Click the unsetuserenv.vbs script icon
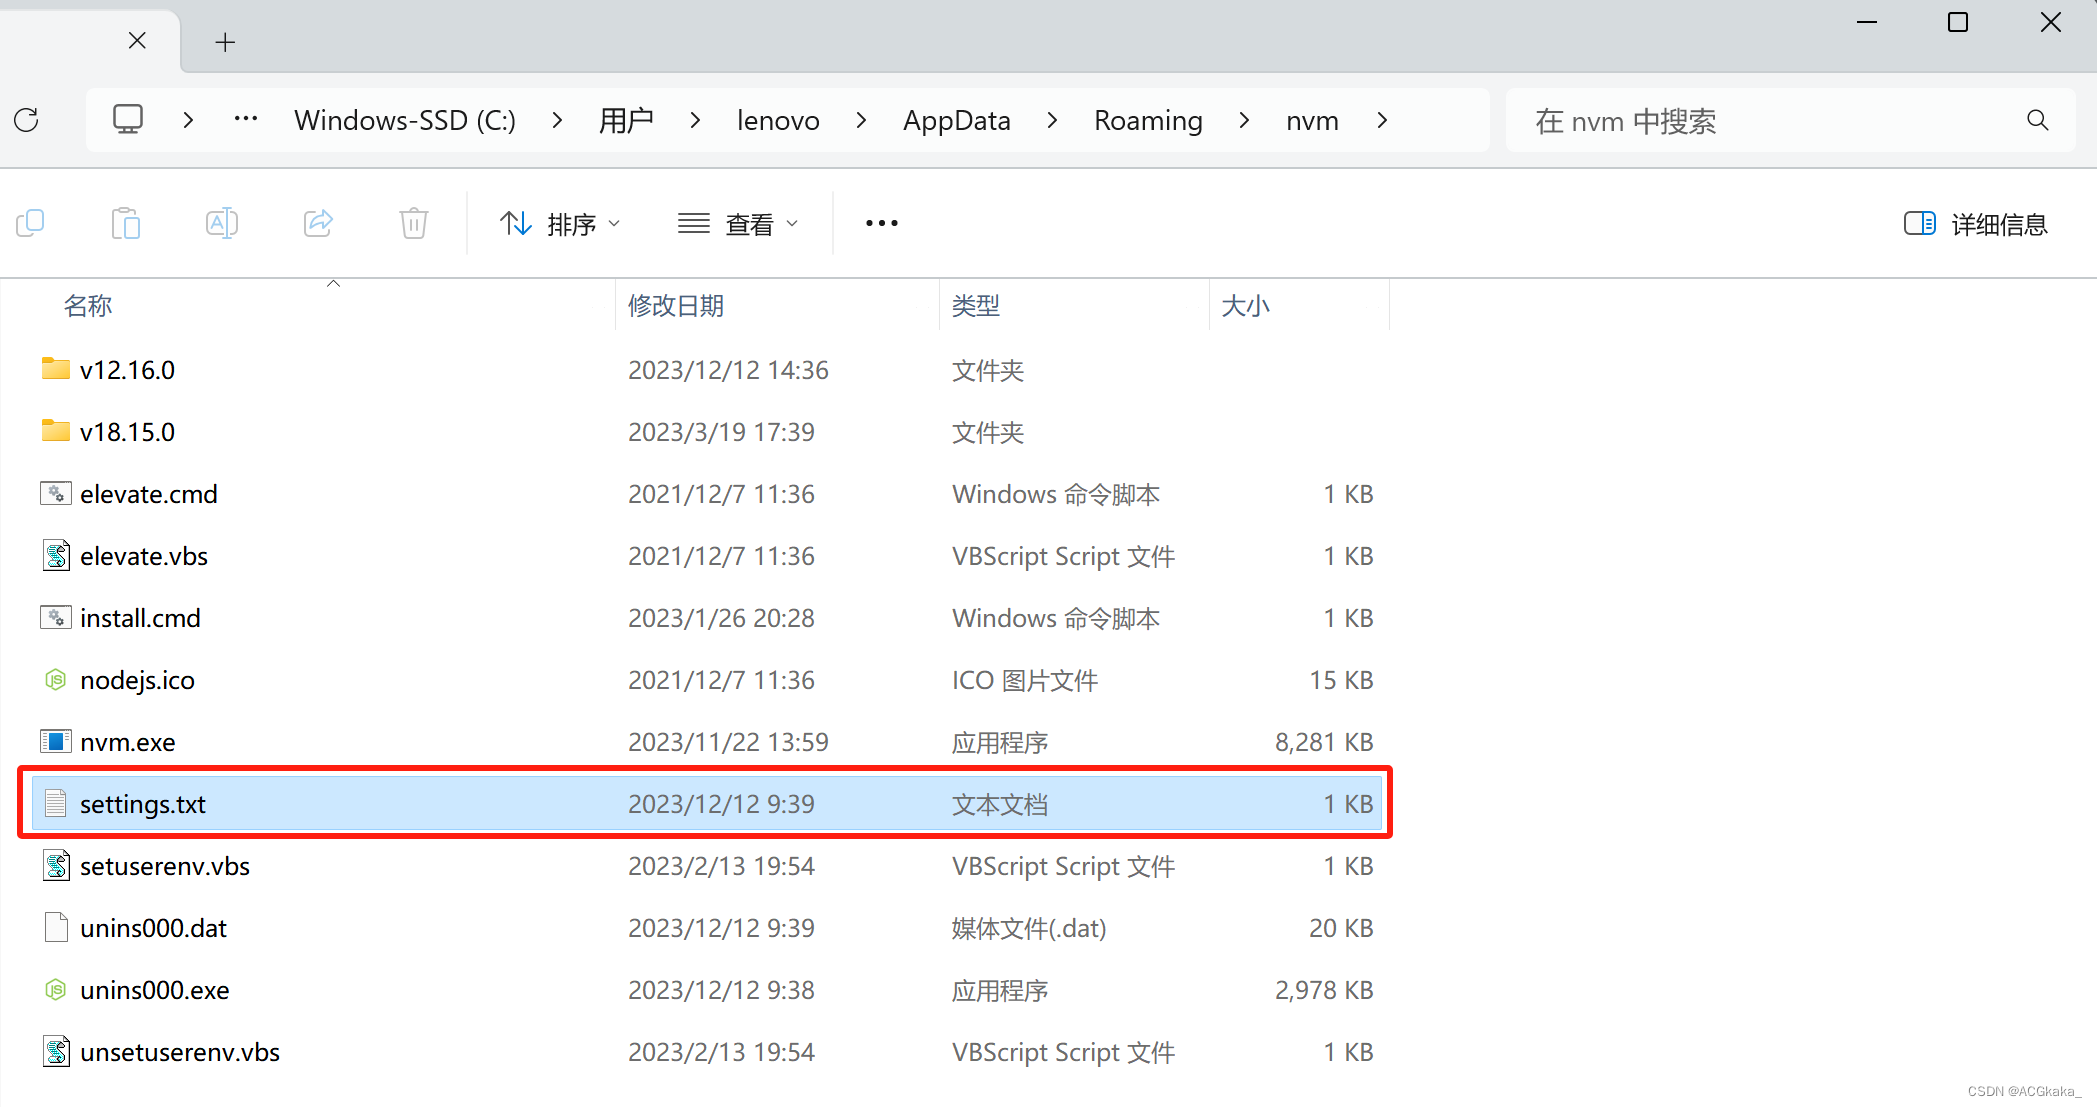The height and width of the screenshot is (1107, 2097). click(56, 1051)
